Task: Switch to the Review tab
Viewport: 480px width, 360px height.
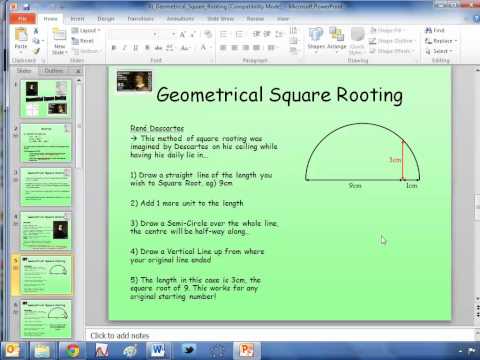Action: click(255, 19)
